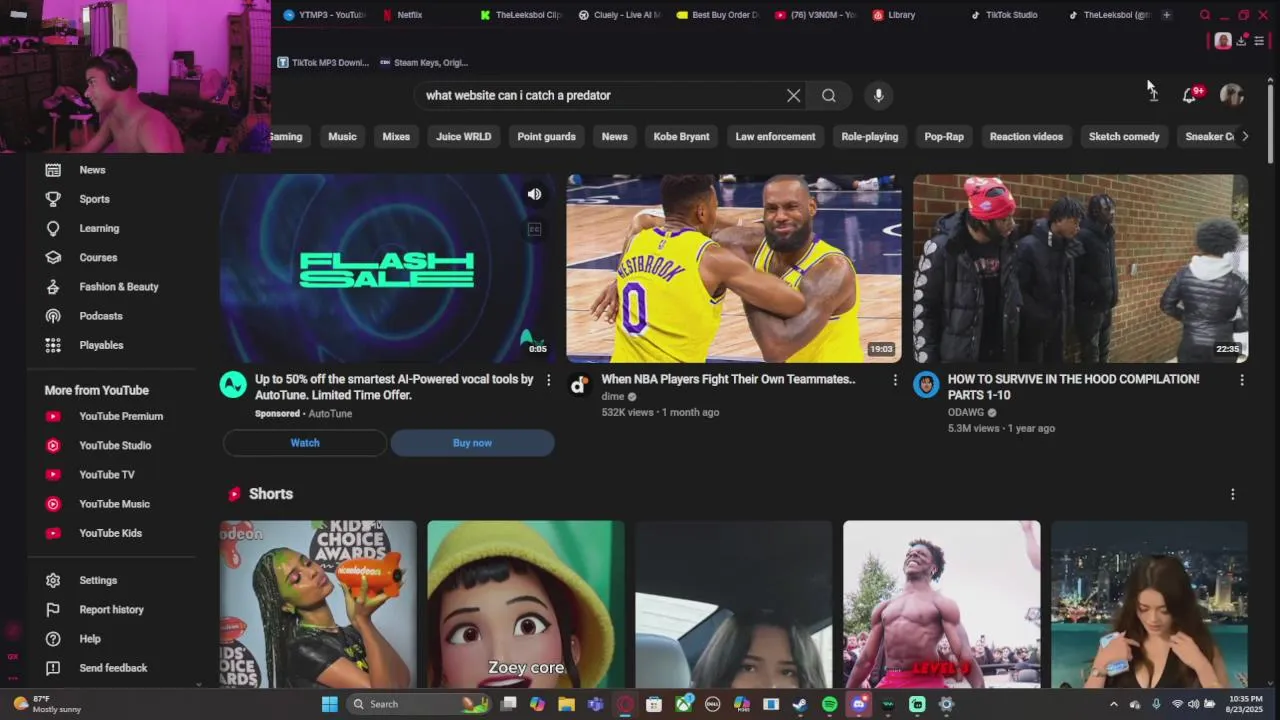1280x720 pixels.
Task: Go to Courses in the sidebar
Action: pos(98,257)
